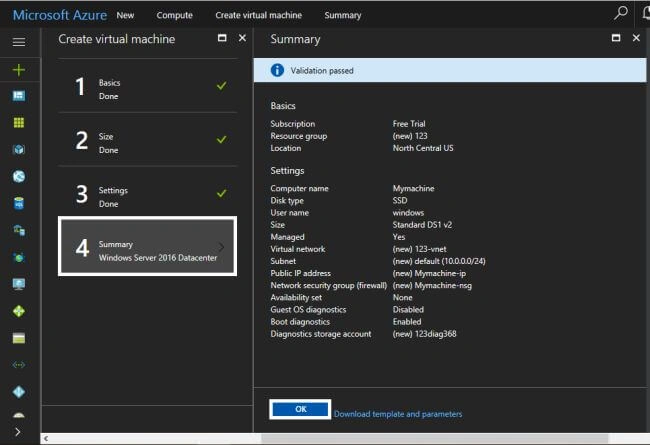Click the green plus New resource icon
650x445 pixels.
19,70
